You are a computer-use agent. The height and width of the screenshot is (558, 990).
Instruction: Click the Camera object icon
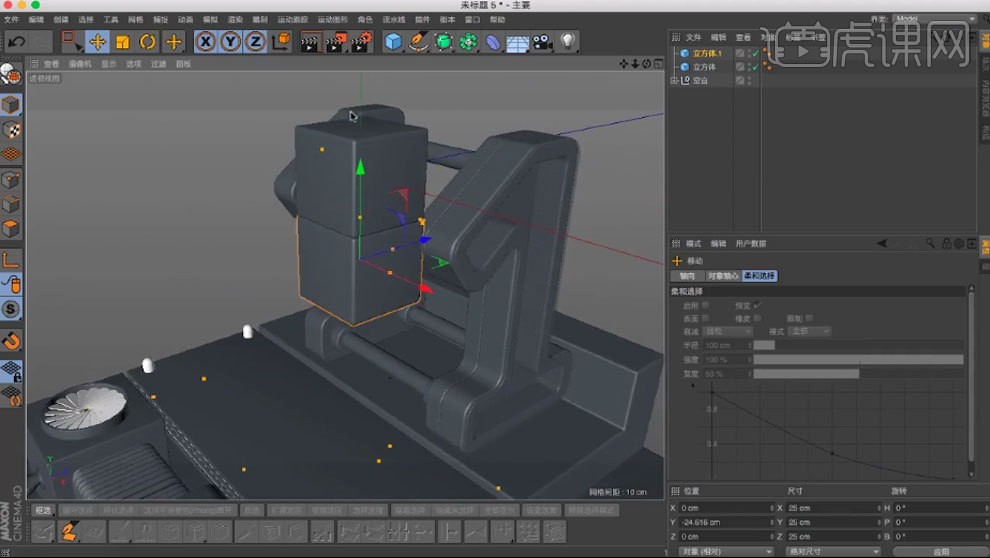(x=542, y=41)
